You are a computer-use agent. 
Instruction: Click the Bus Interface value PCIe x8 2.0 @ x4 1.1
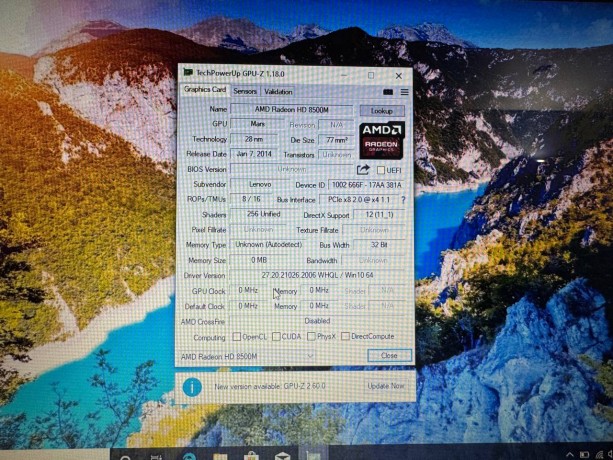pyautogui.click(x=359, y=200)
